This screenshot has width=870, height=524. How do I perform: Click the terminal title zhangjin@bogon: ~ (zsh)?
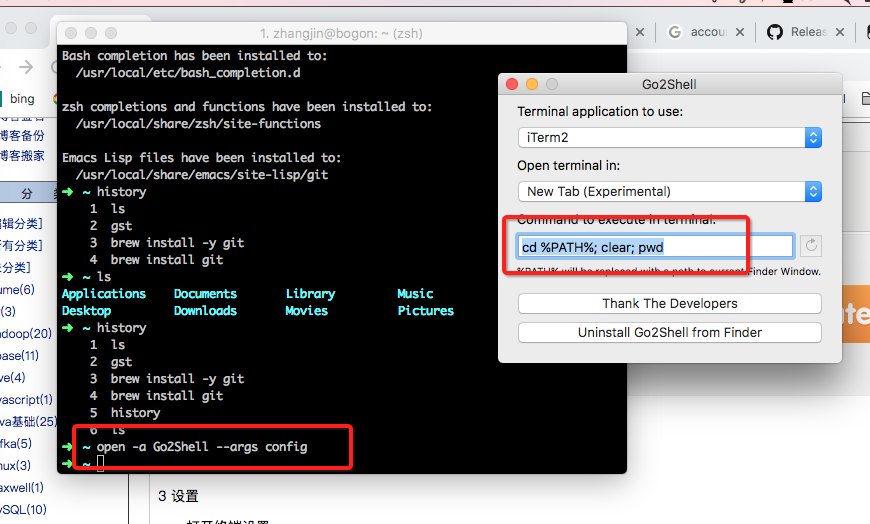click(x=341, y=33)
